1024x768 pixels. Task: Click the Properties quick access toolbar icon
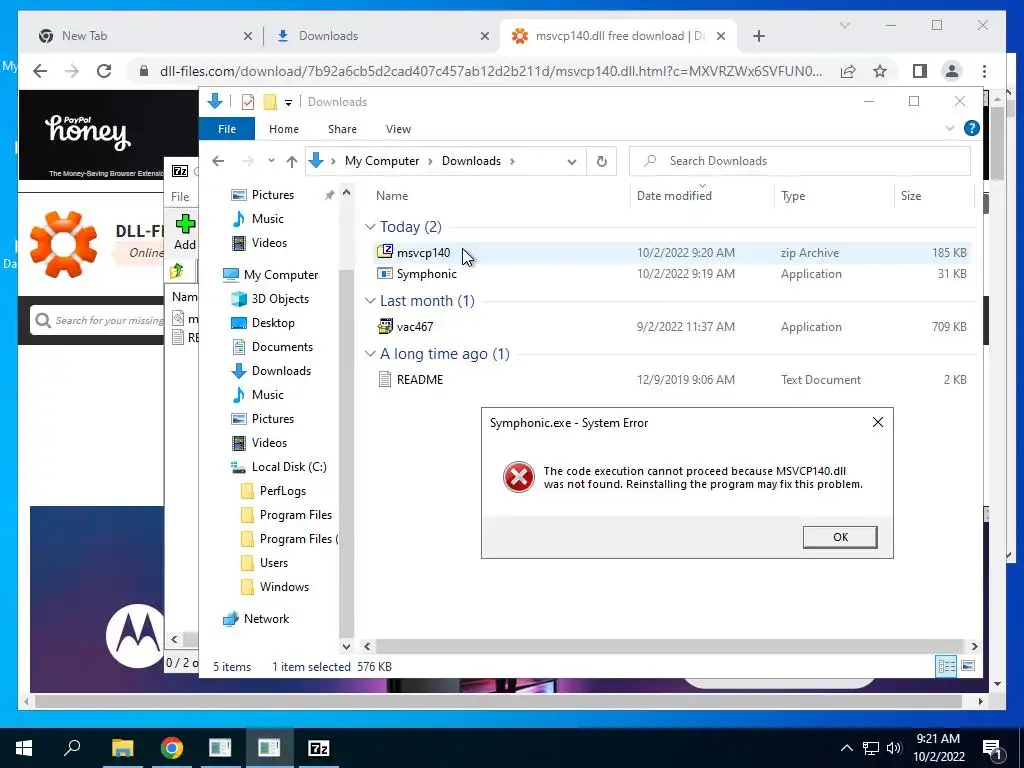pos(248,102)
